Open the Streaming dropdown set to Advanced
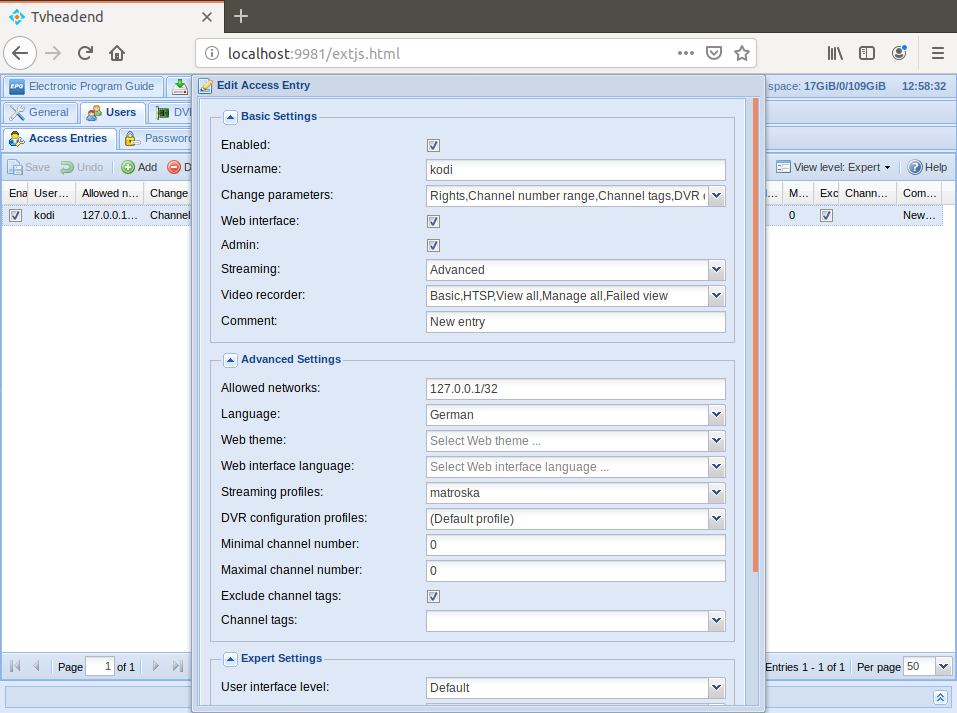Image resolution: width=957 pixels, height=713 pixels. 717,269
